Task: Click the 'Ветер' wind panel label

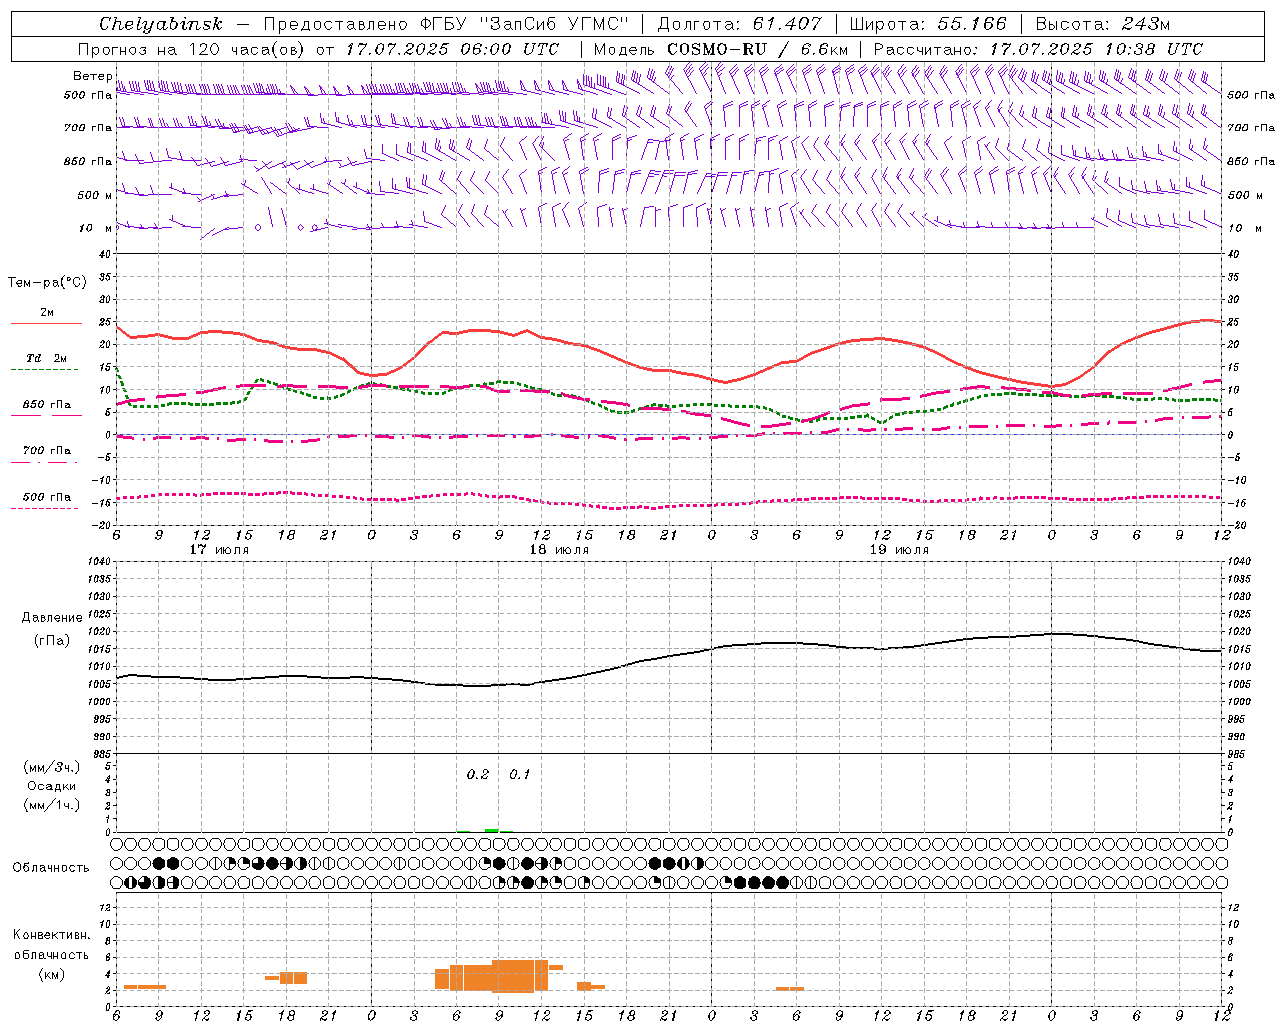Action: tap(92, 76)
